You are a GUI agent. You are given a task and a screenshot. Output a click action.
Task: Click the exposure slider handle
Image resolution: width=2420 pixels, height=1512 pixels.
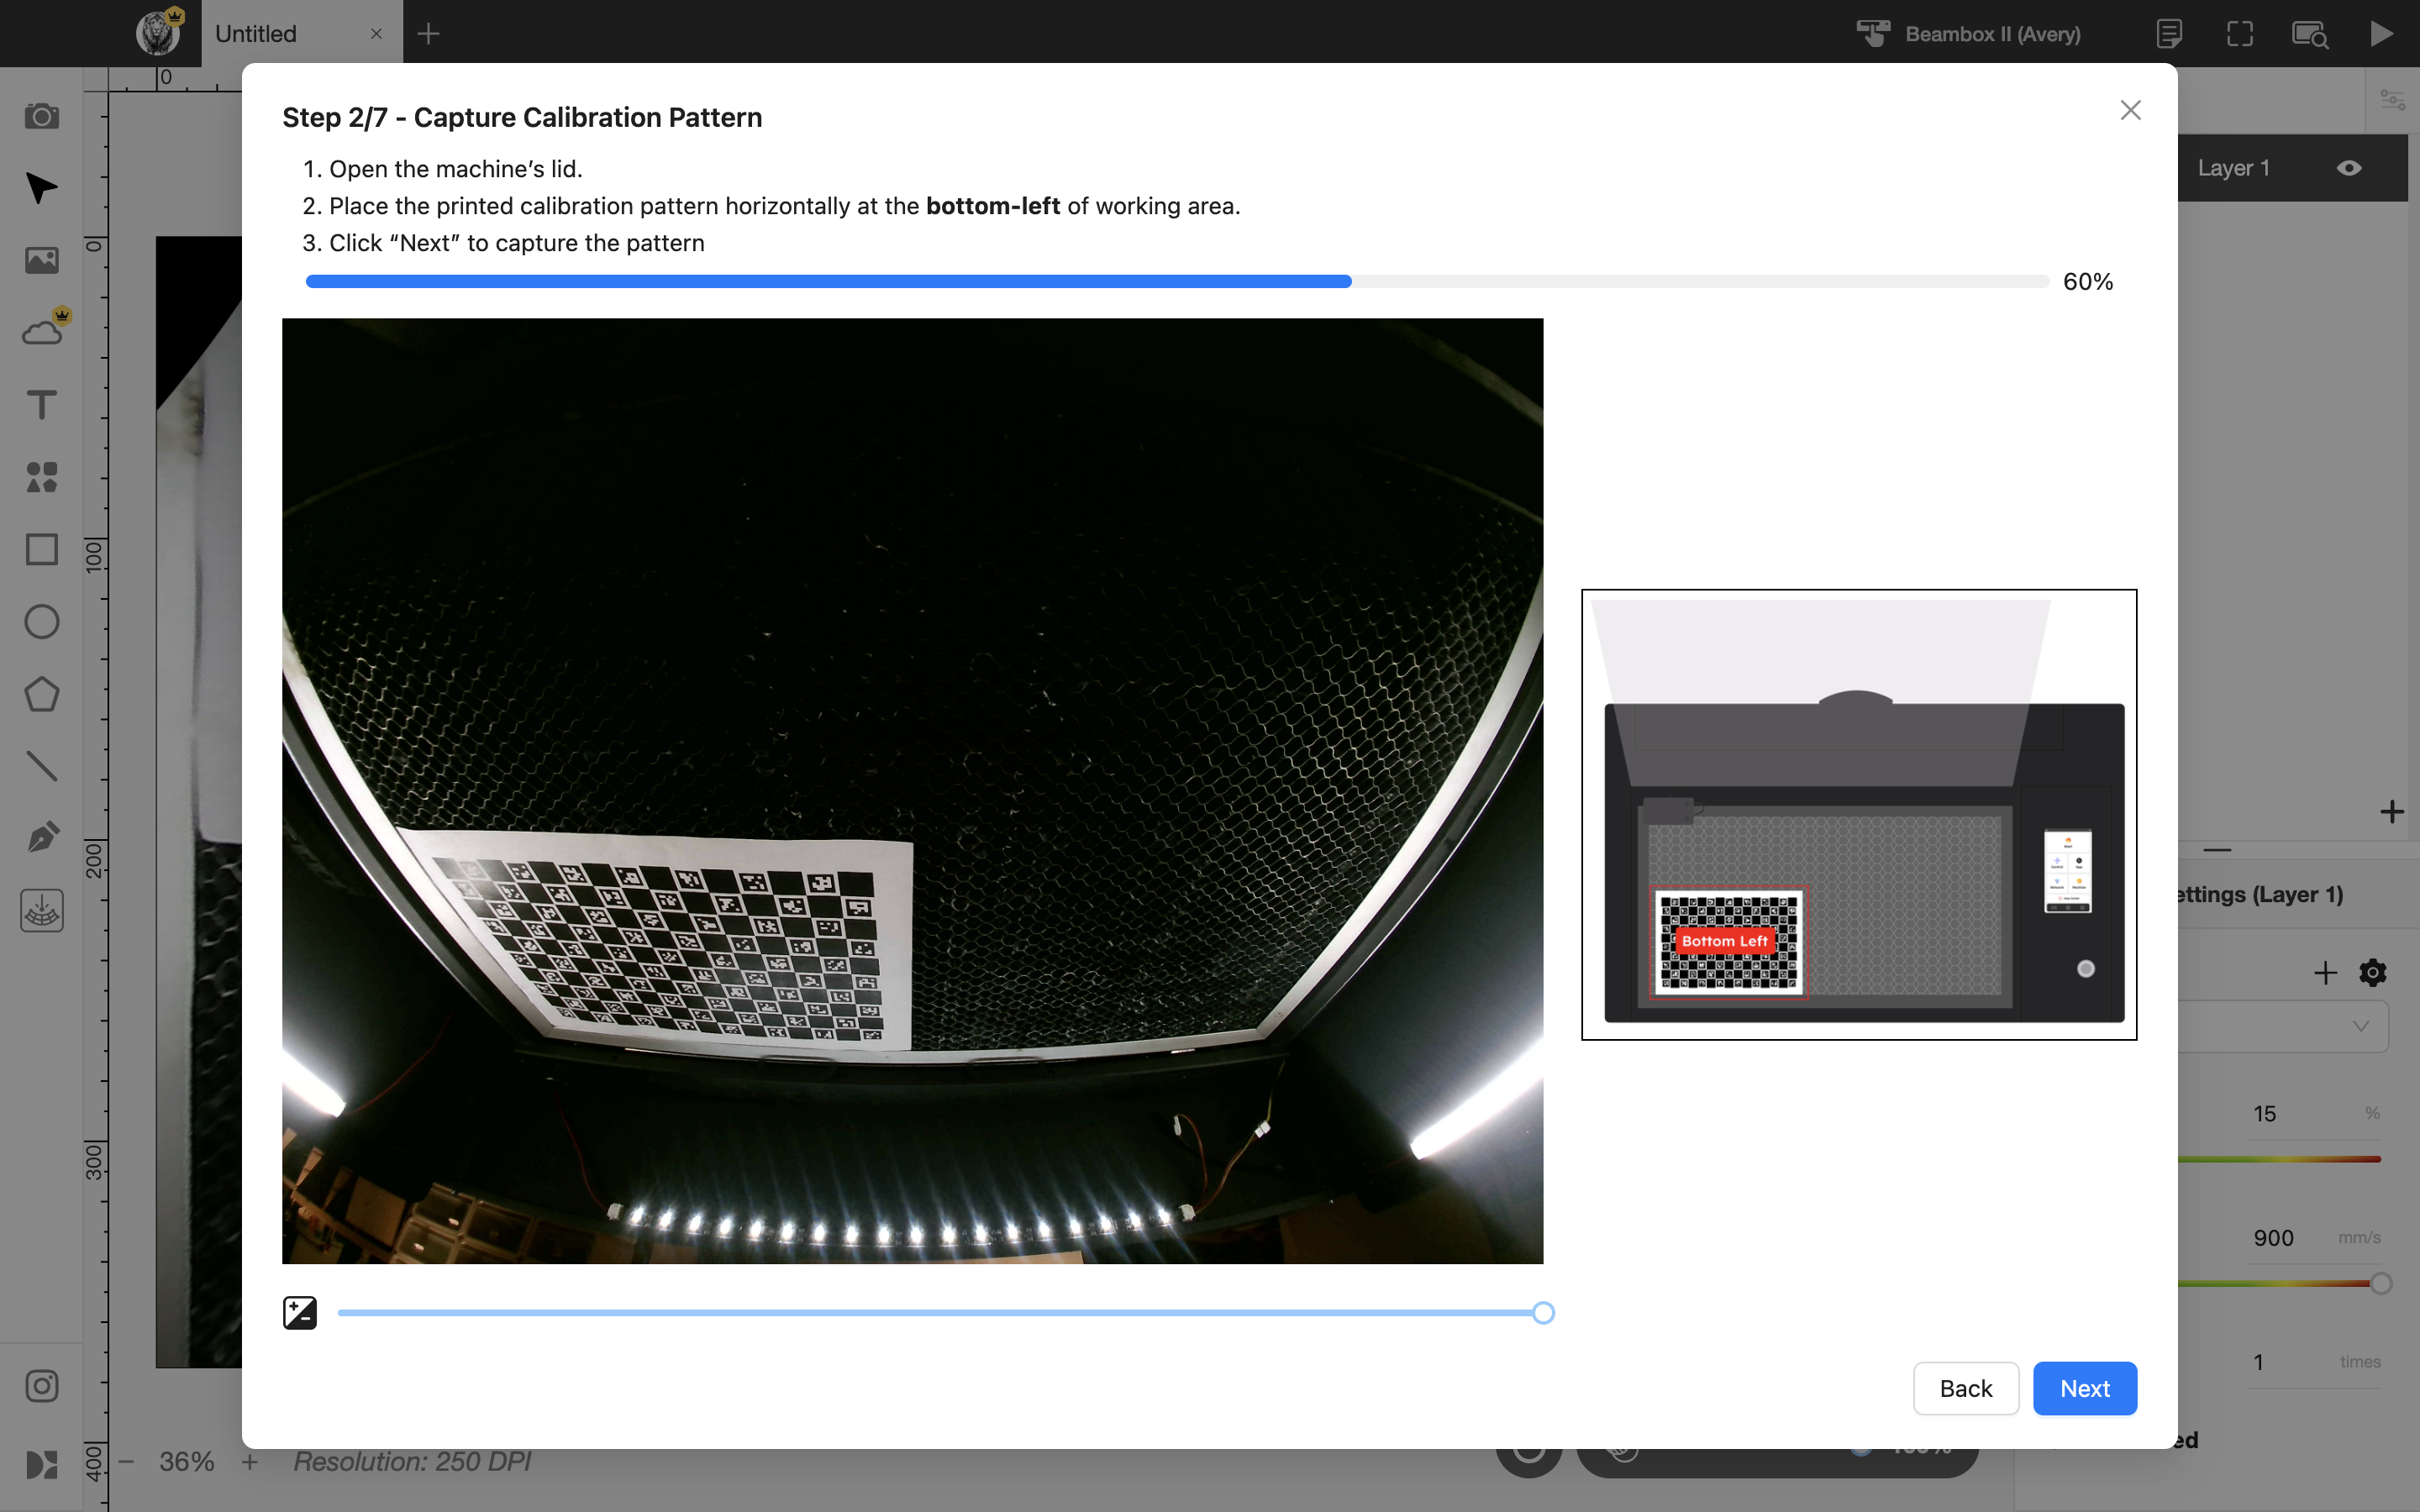[x=1543, y=1313]
